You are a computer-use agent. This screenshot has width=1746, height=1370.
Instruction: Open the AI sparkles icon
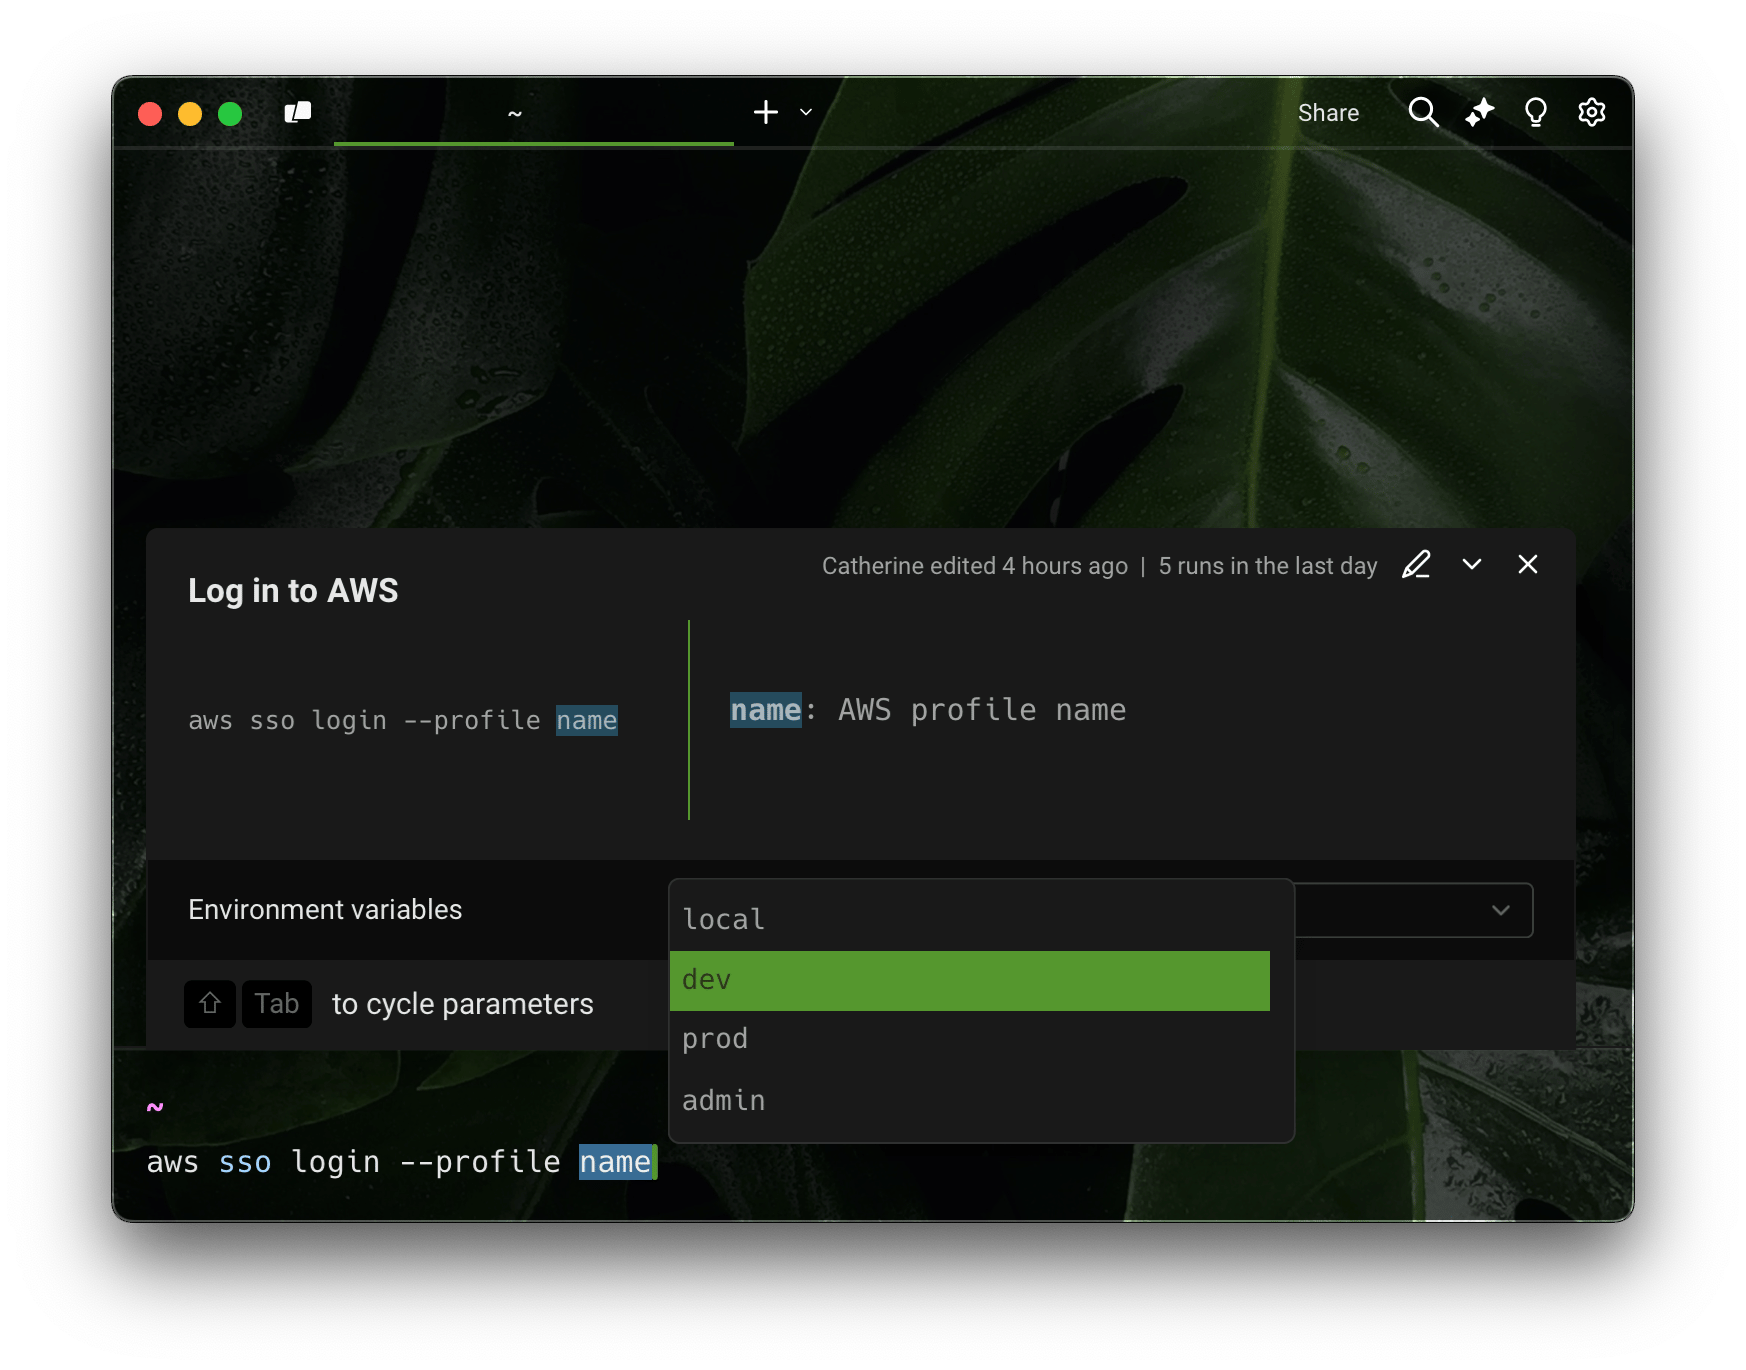[x=1479, y=112]
